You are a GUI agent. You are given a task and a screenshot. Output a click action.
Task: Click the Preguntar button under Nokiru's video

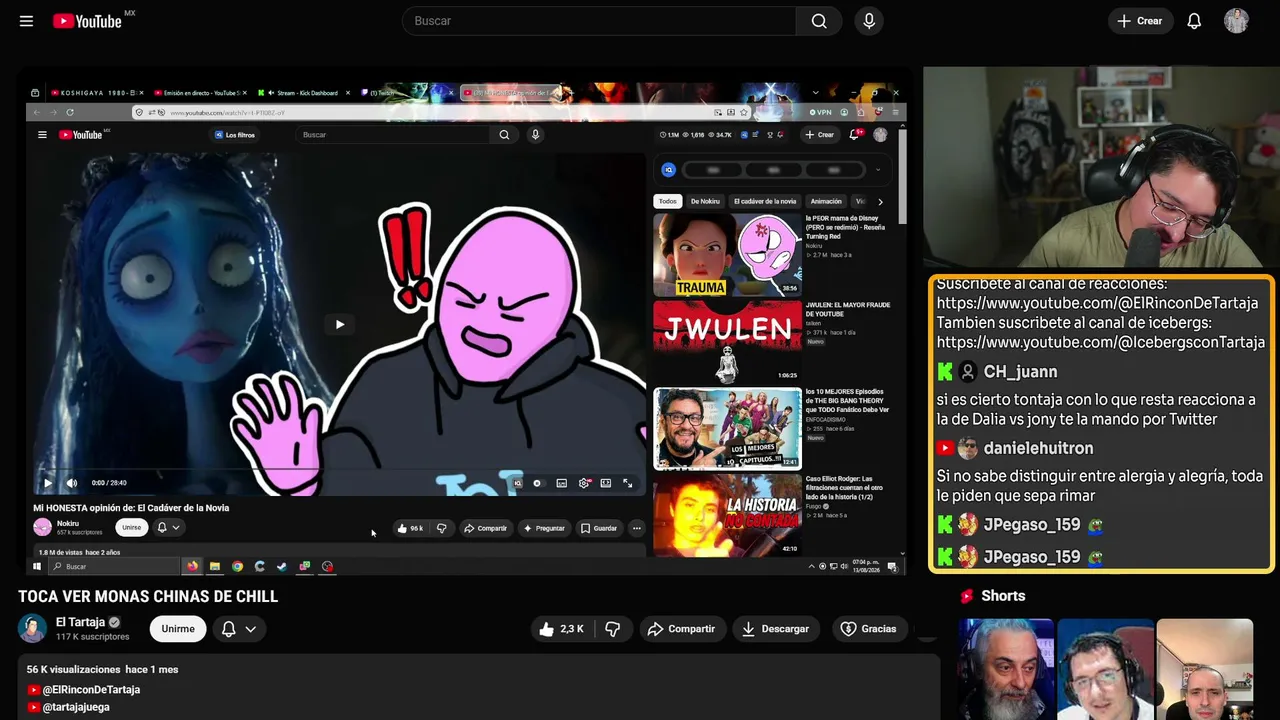544,528
